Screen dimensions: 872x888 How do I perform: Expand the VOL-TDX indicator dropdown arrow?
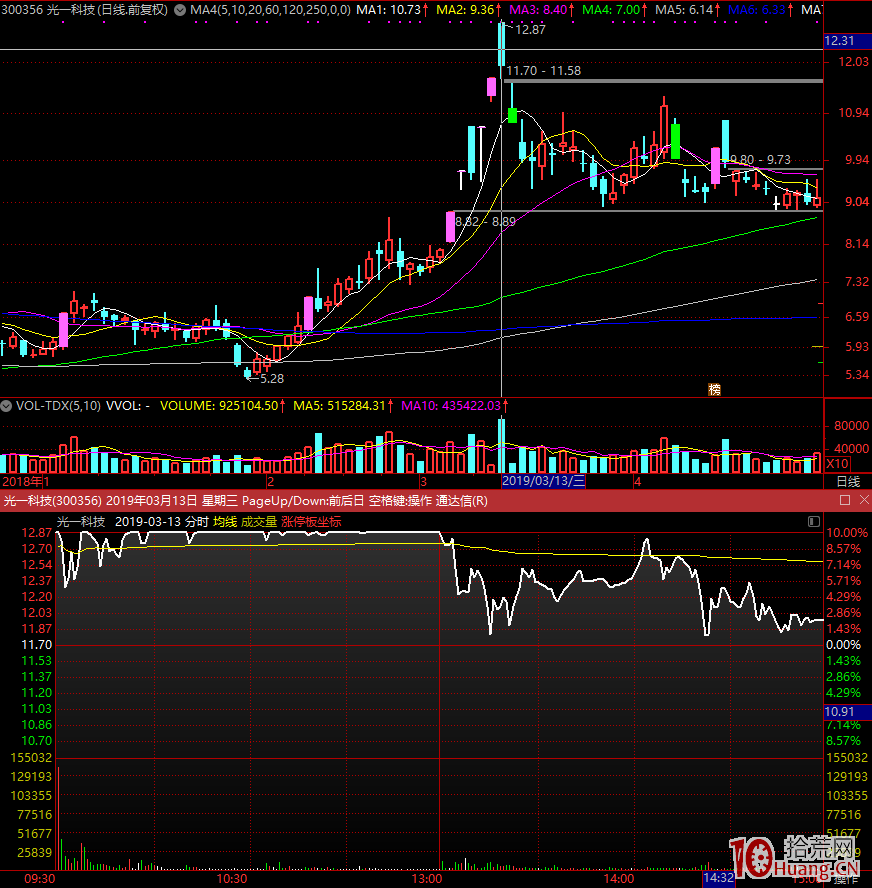pyautogui.click(x=8, y=407)
